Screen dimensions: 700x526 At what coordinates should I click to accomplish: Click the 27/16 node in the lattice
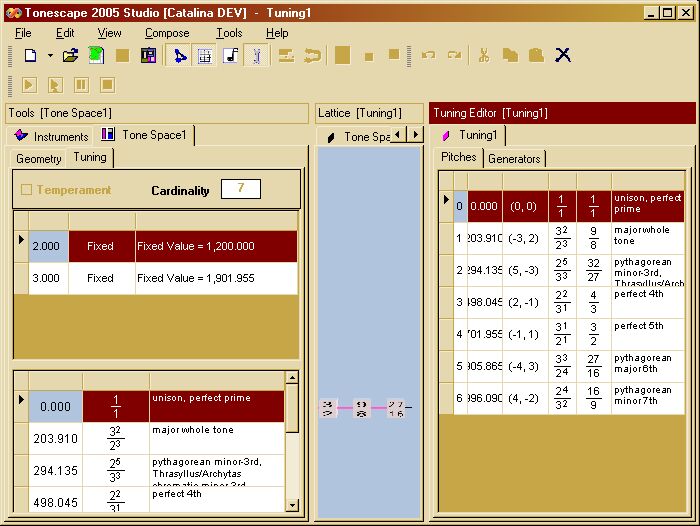point(396,409)
